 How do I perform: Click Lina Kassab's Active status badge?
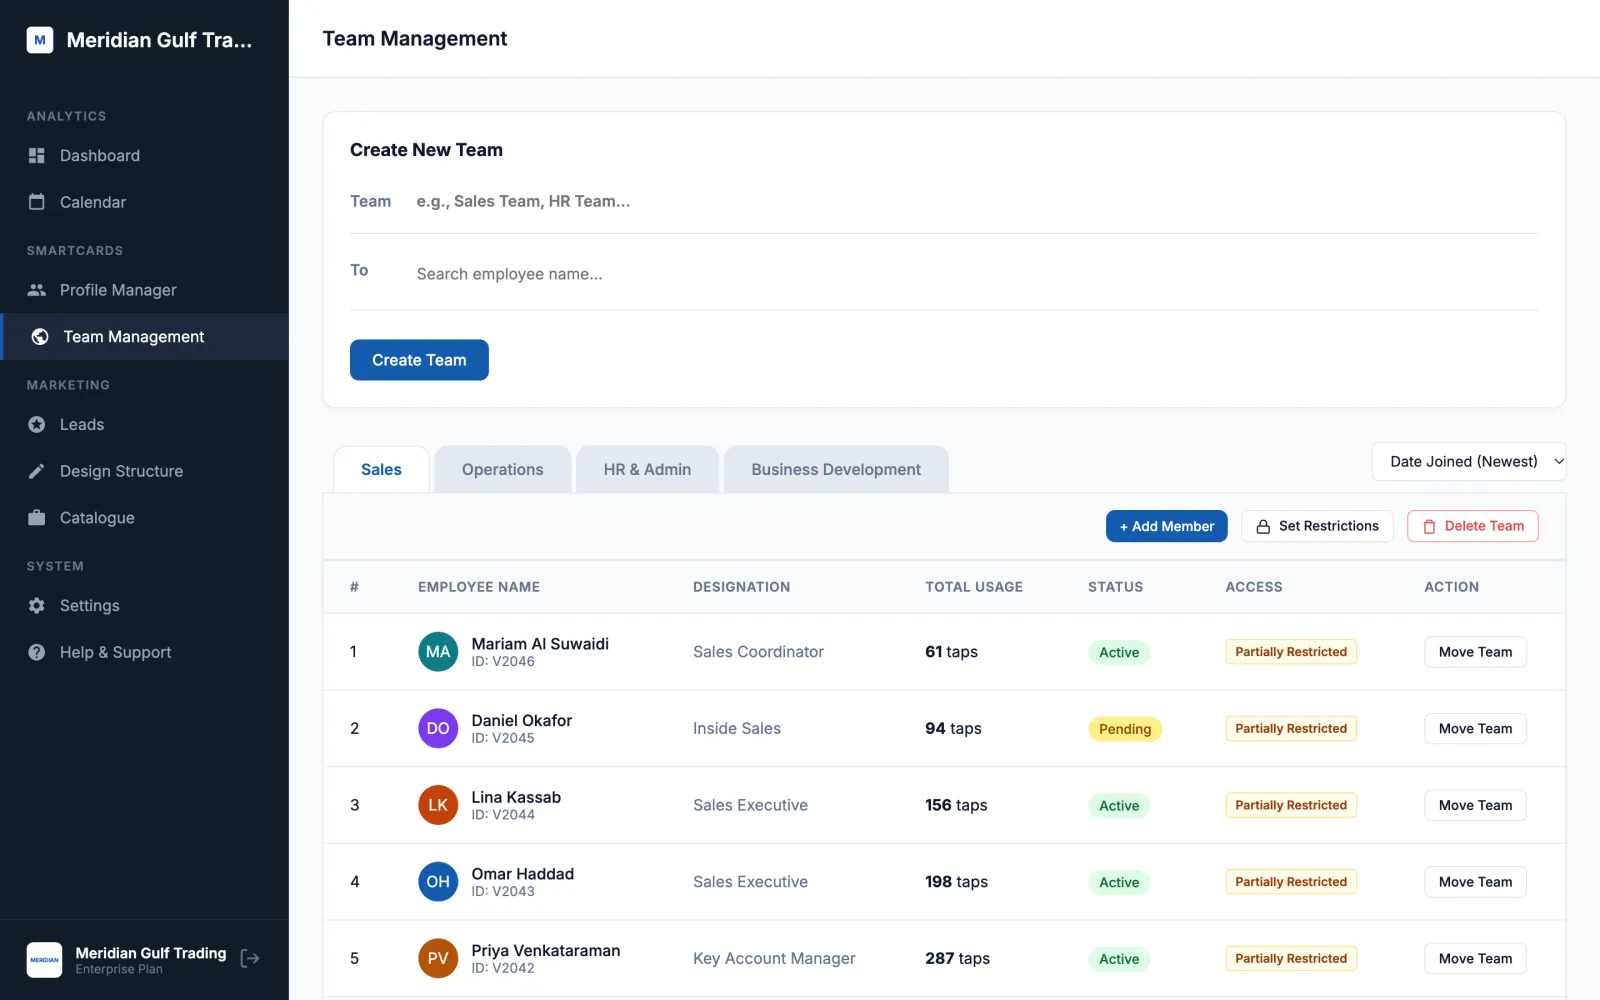pyautogui.click(x=1119, y=806)
